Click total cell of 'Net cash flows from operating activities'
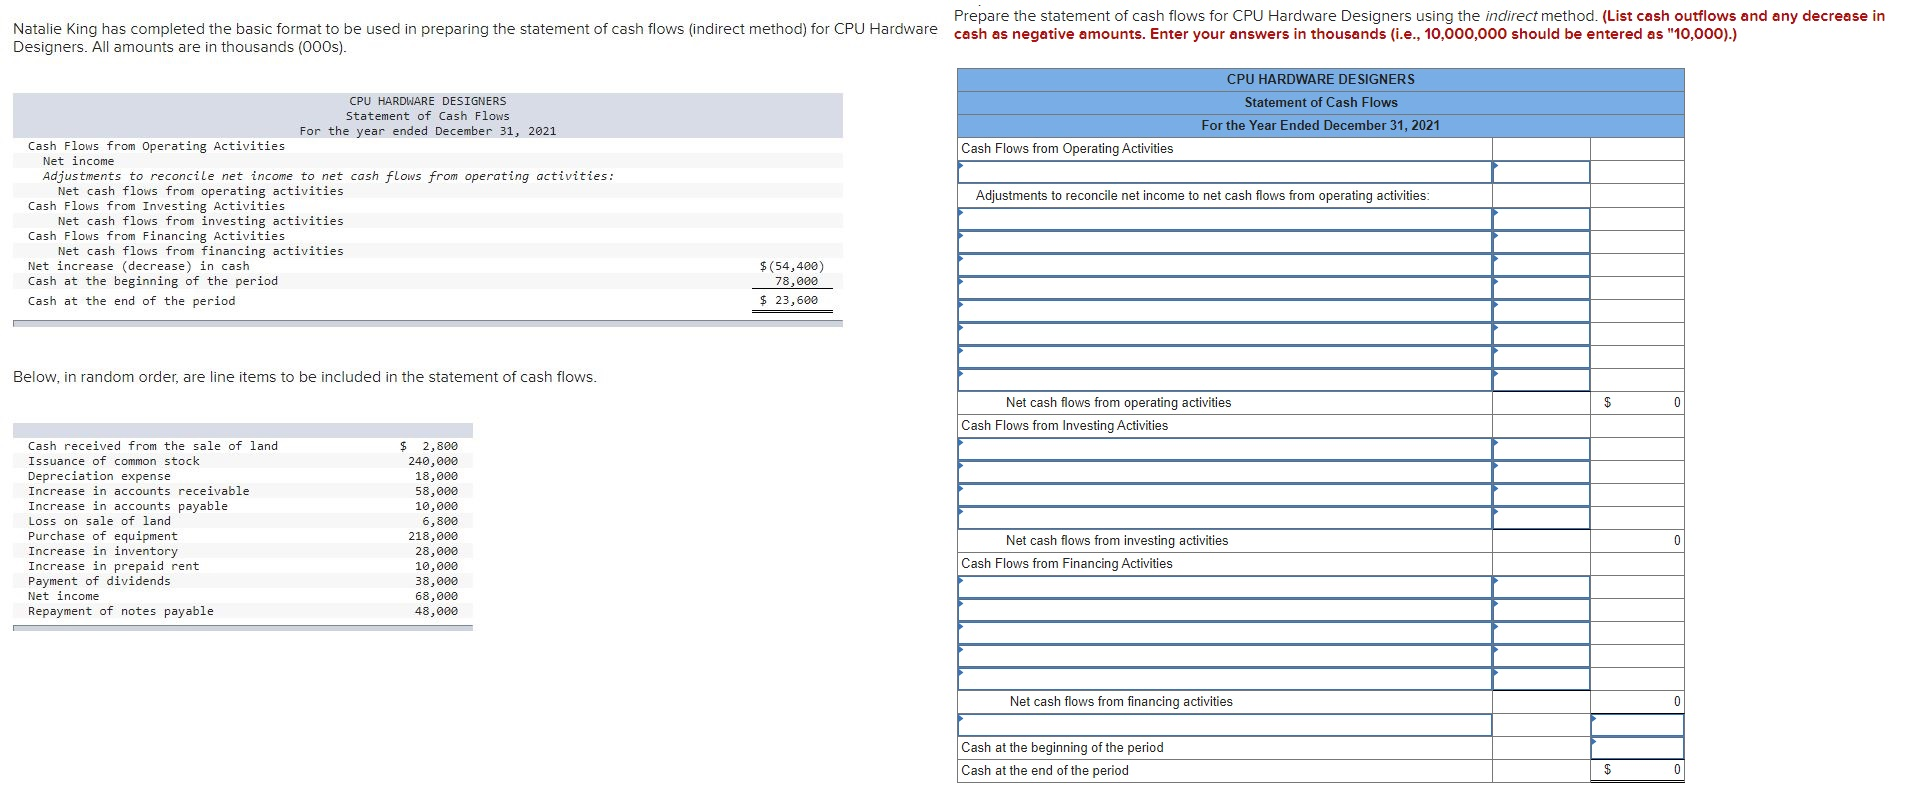The width and height of the screenshot is (1914, 787). pyautogui.click(x=1637, y=403)
